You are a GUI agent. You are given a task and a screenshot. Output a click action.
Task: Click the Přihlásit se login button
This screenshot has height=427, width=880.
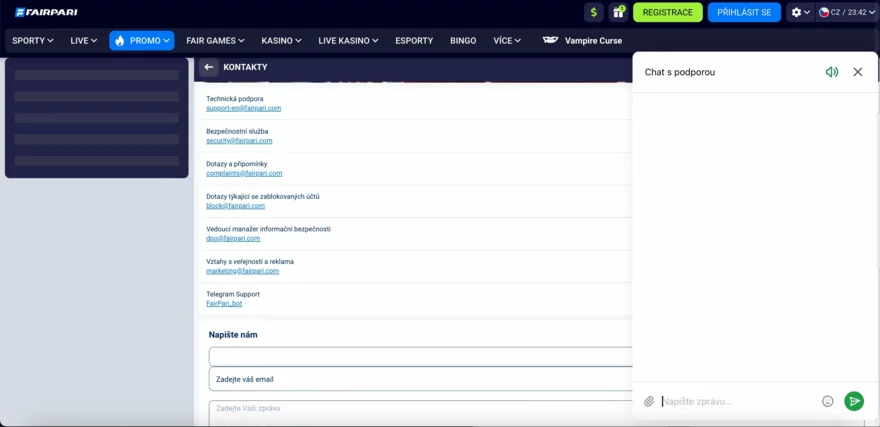click(744, 12)
